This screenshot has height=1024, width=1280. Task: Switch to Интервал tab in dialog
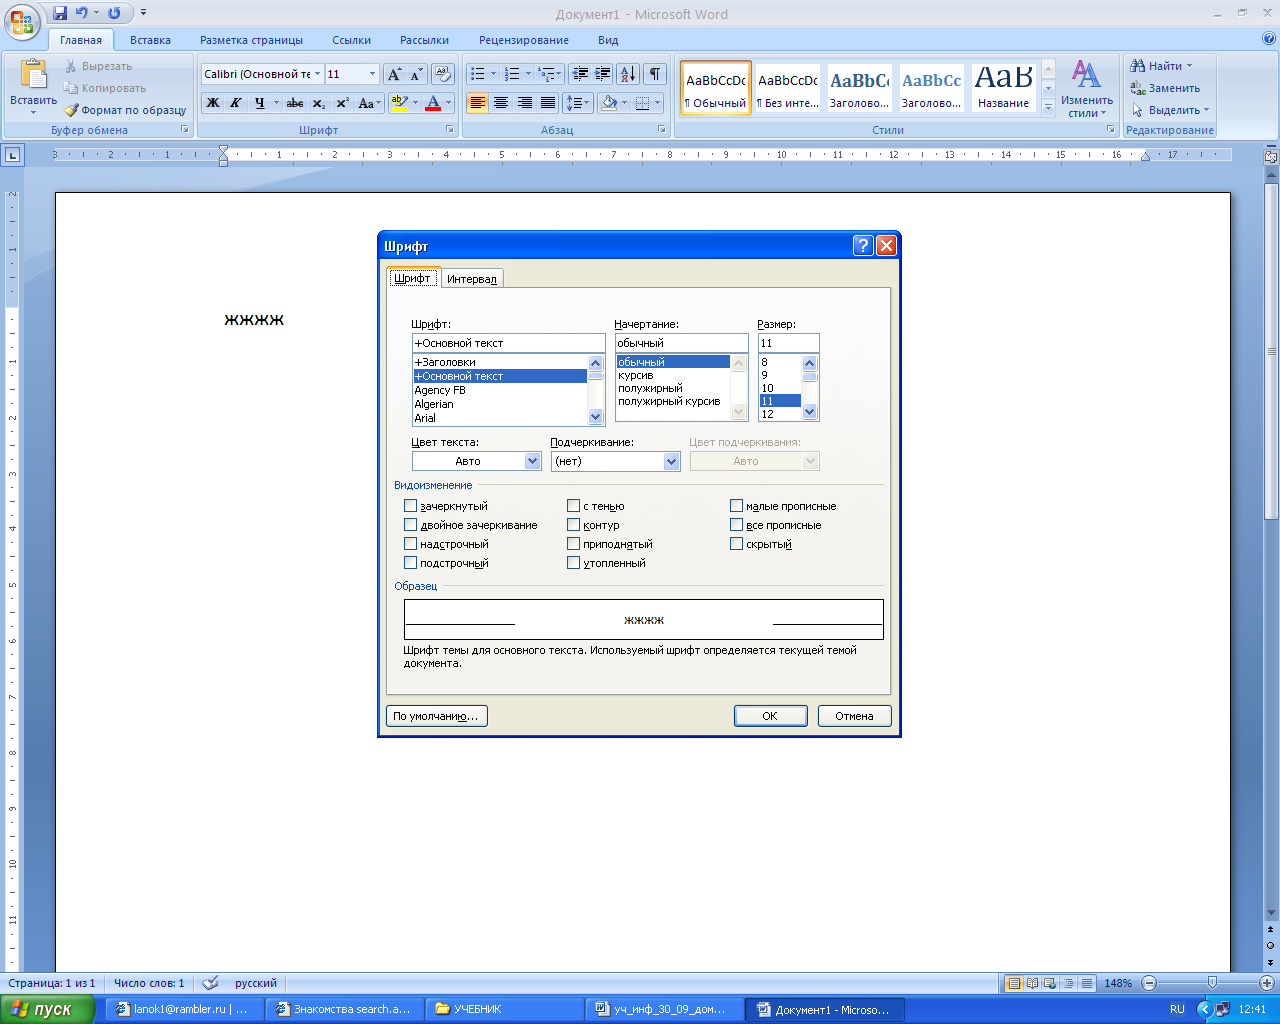point(471,279)
